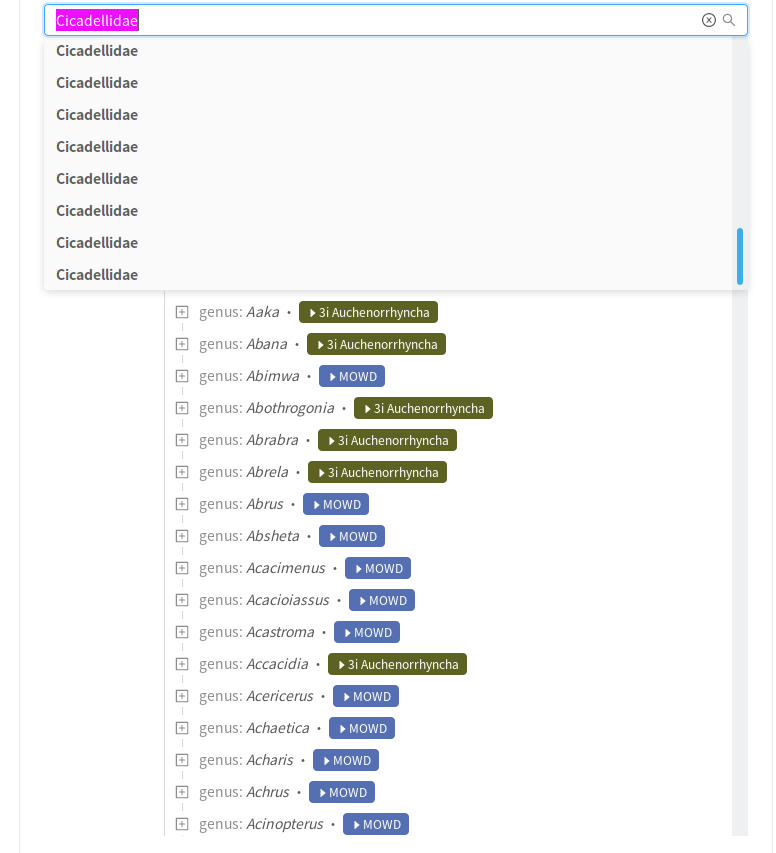Expand the genus Abrus entry
The height and width of the screenshot is (853, 776).
(x=181, y=504)
